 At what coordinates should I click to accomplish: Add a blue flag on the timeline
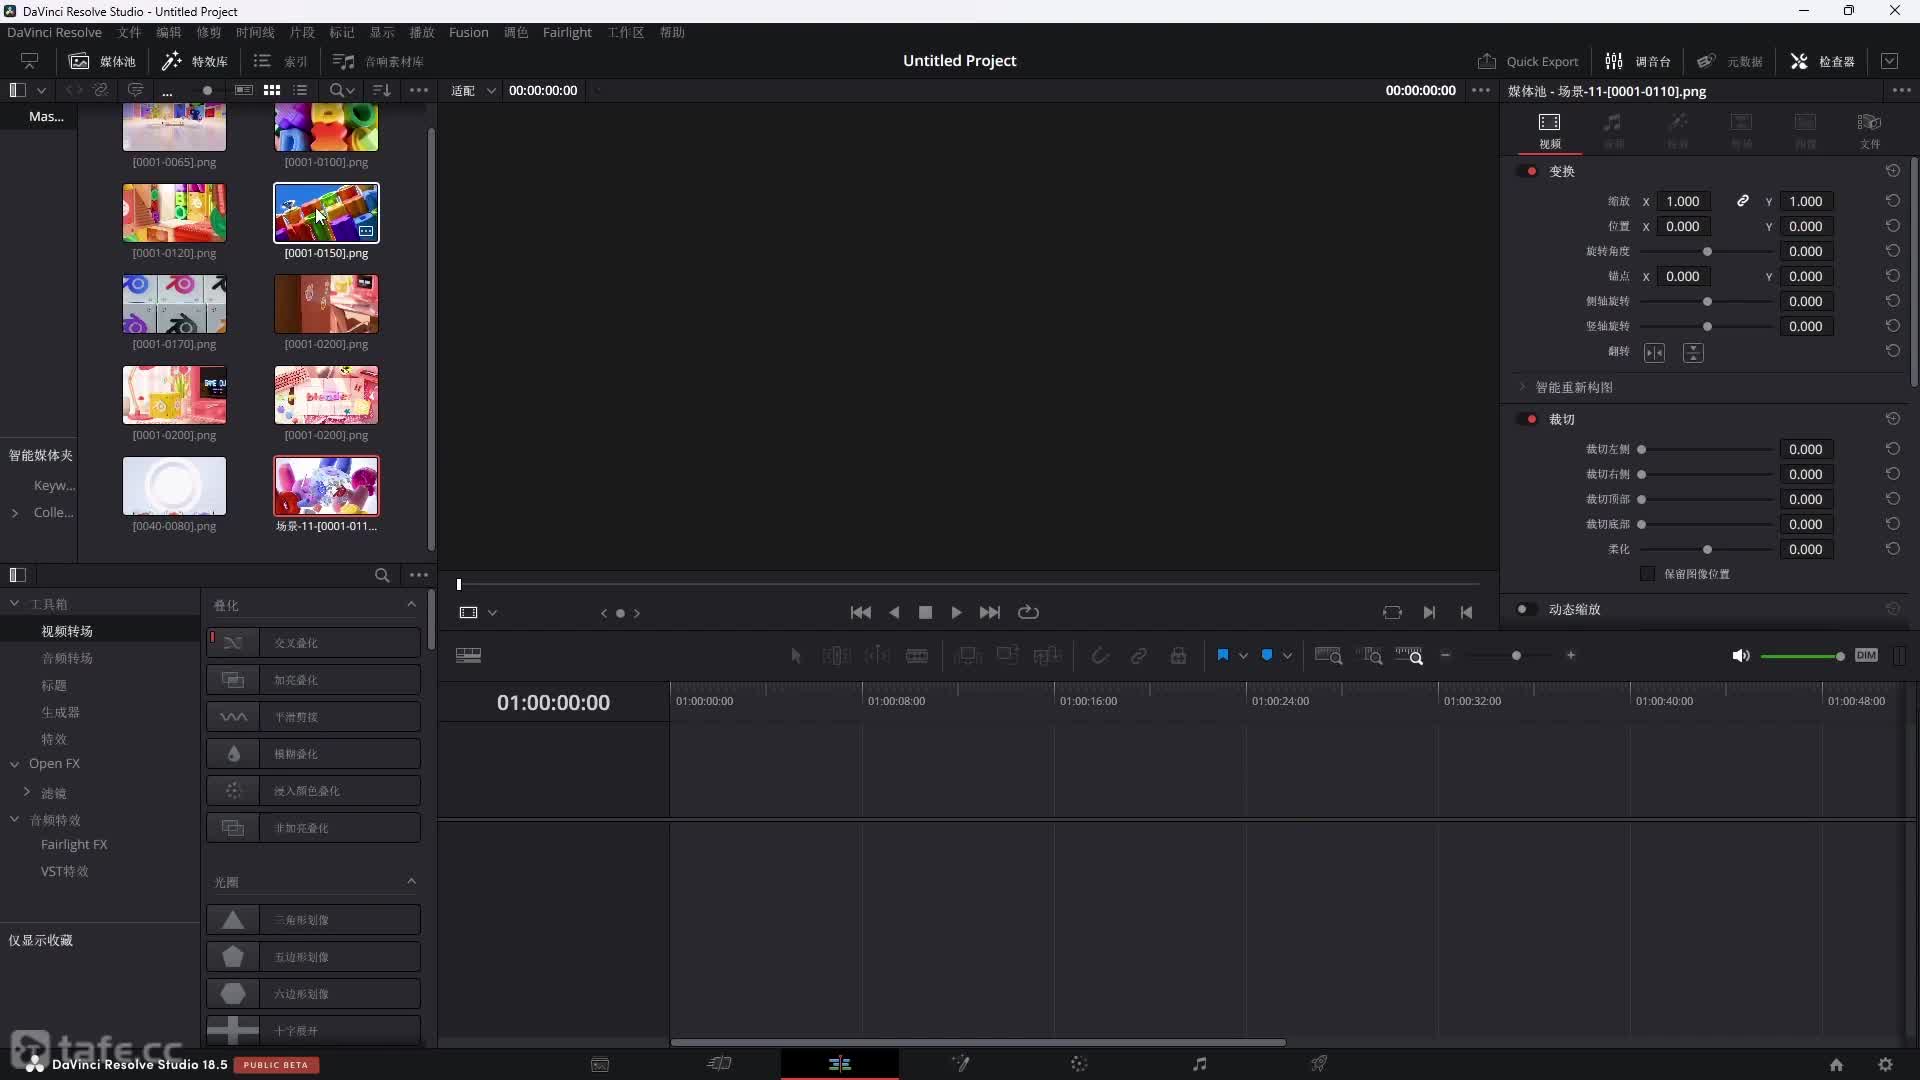click(x=1222, y=656)
